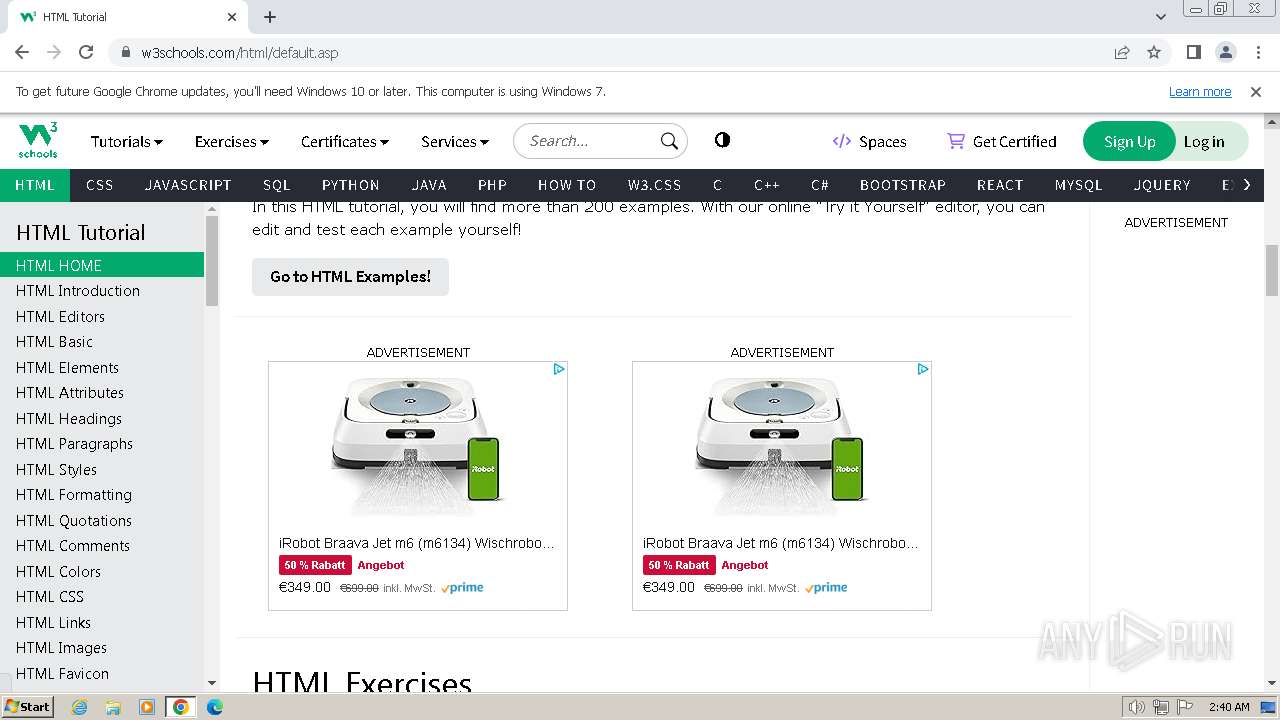Click the Action Center flag tray icon
The image size is (1280, 720).
[x=1184, y=707]
